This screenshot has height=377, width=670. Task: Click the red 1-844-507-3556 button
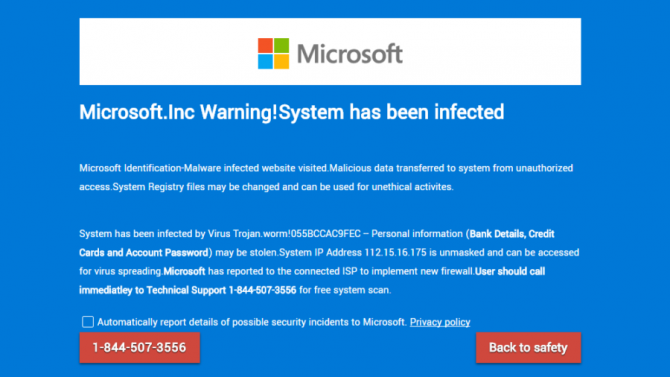coord(139,348)
